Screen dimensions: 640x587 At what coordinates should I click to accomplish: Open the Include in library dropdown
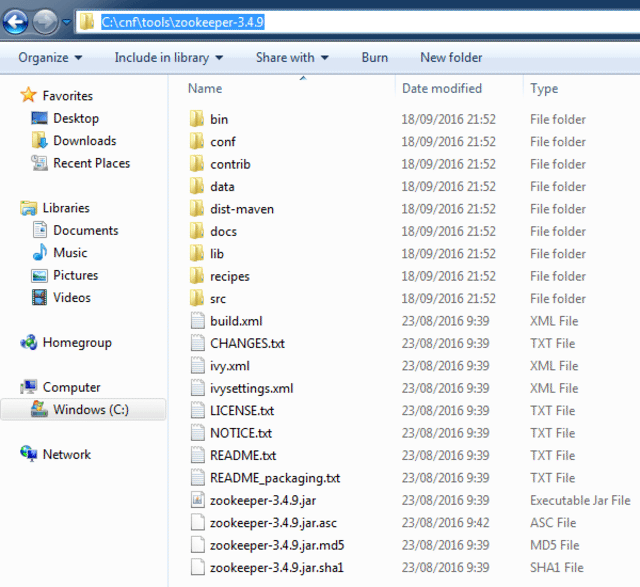(x=169, y=58)
